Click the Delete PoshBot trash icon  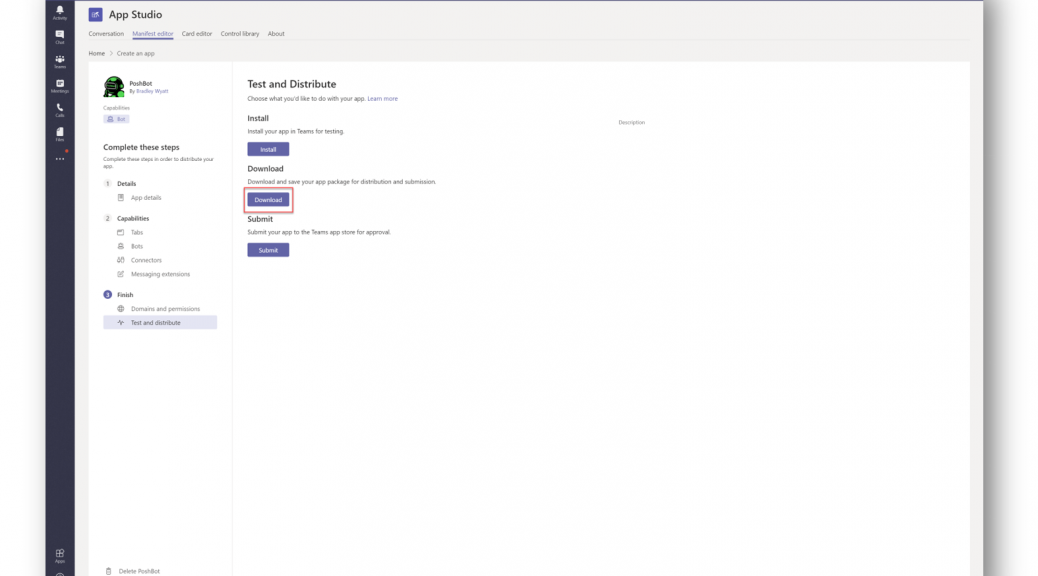(x=109, y=571)
